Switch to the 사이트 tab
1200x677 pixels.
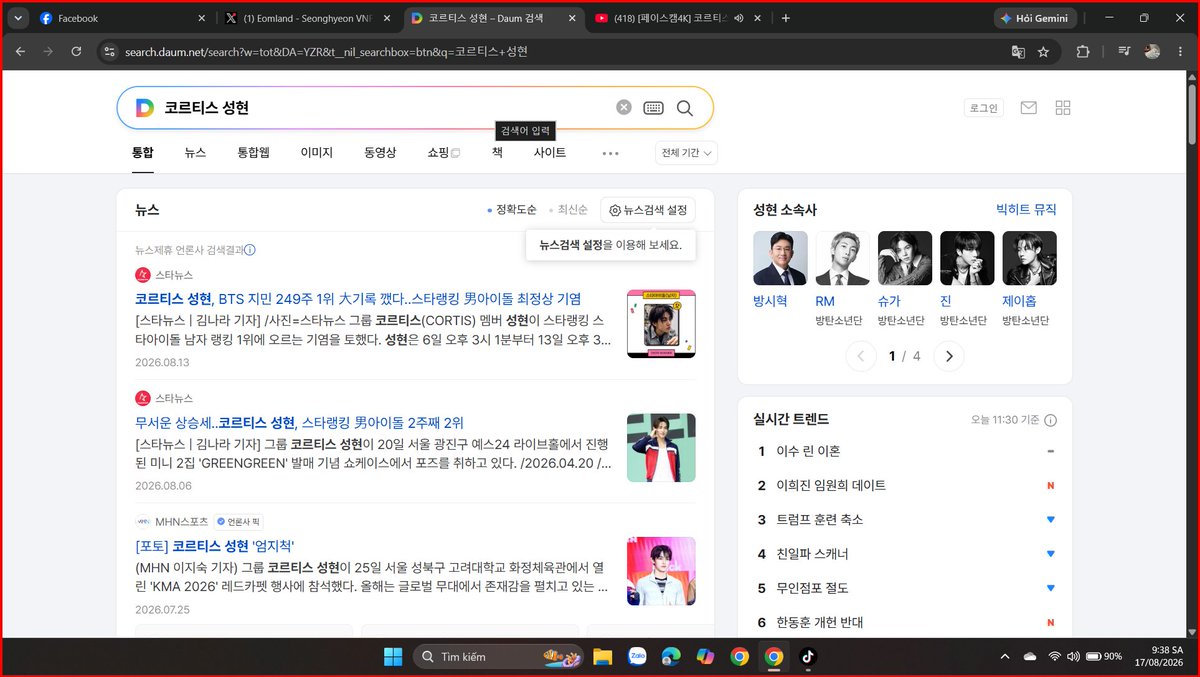[550, 153]
